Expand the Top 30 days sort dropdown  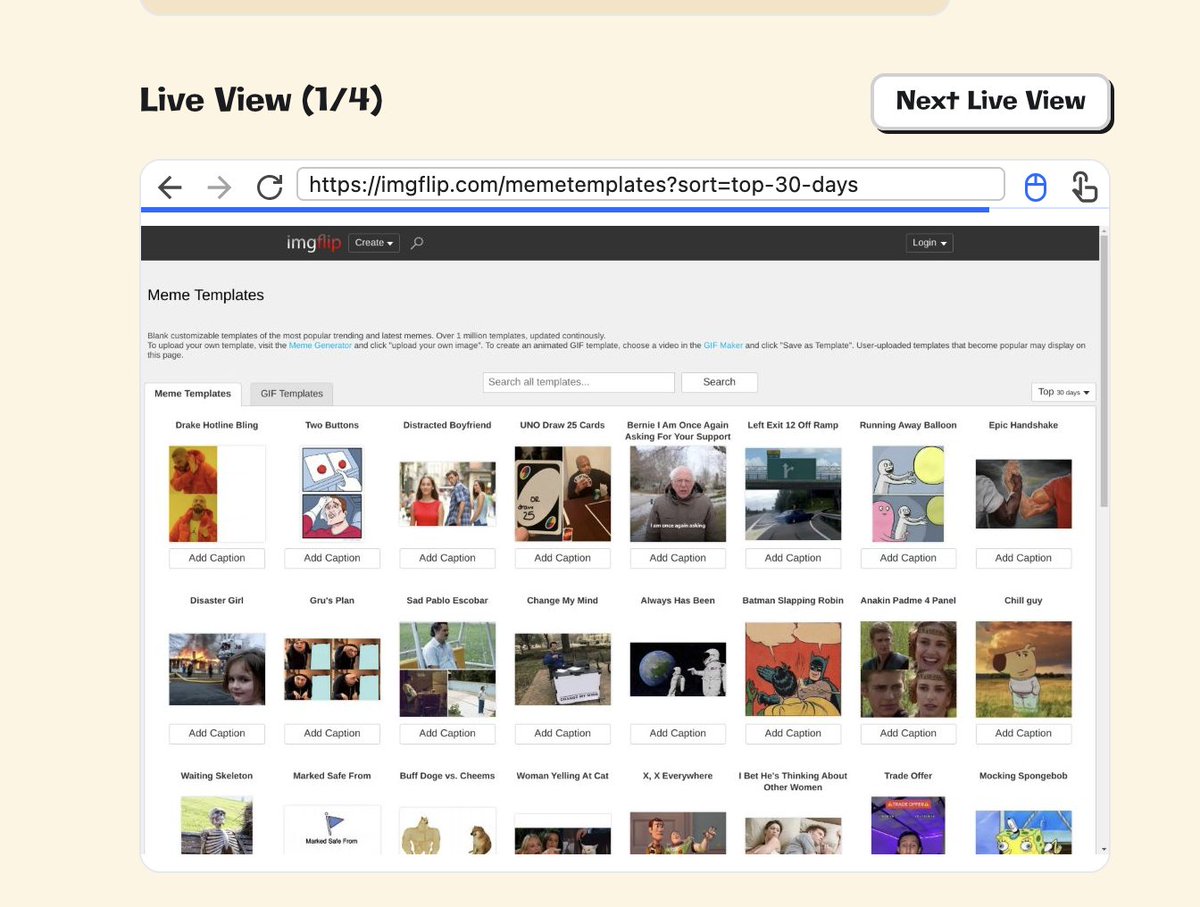(x=1064, y=392)
